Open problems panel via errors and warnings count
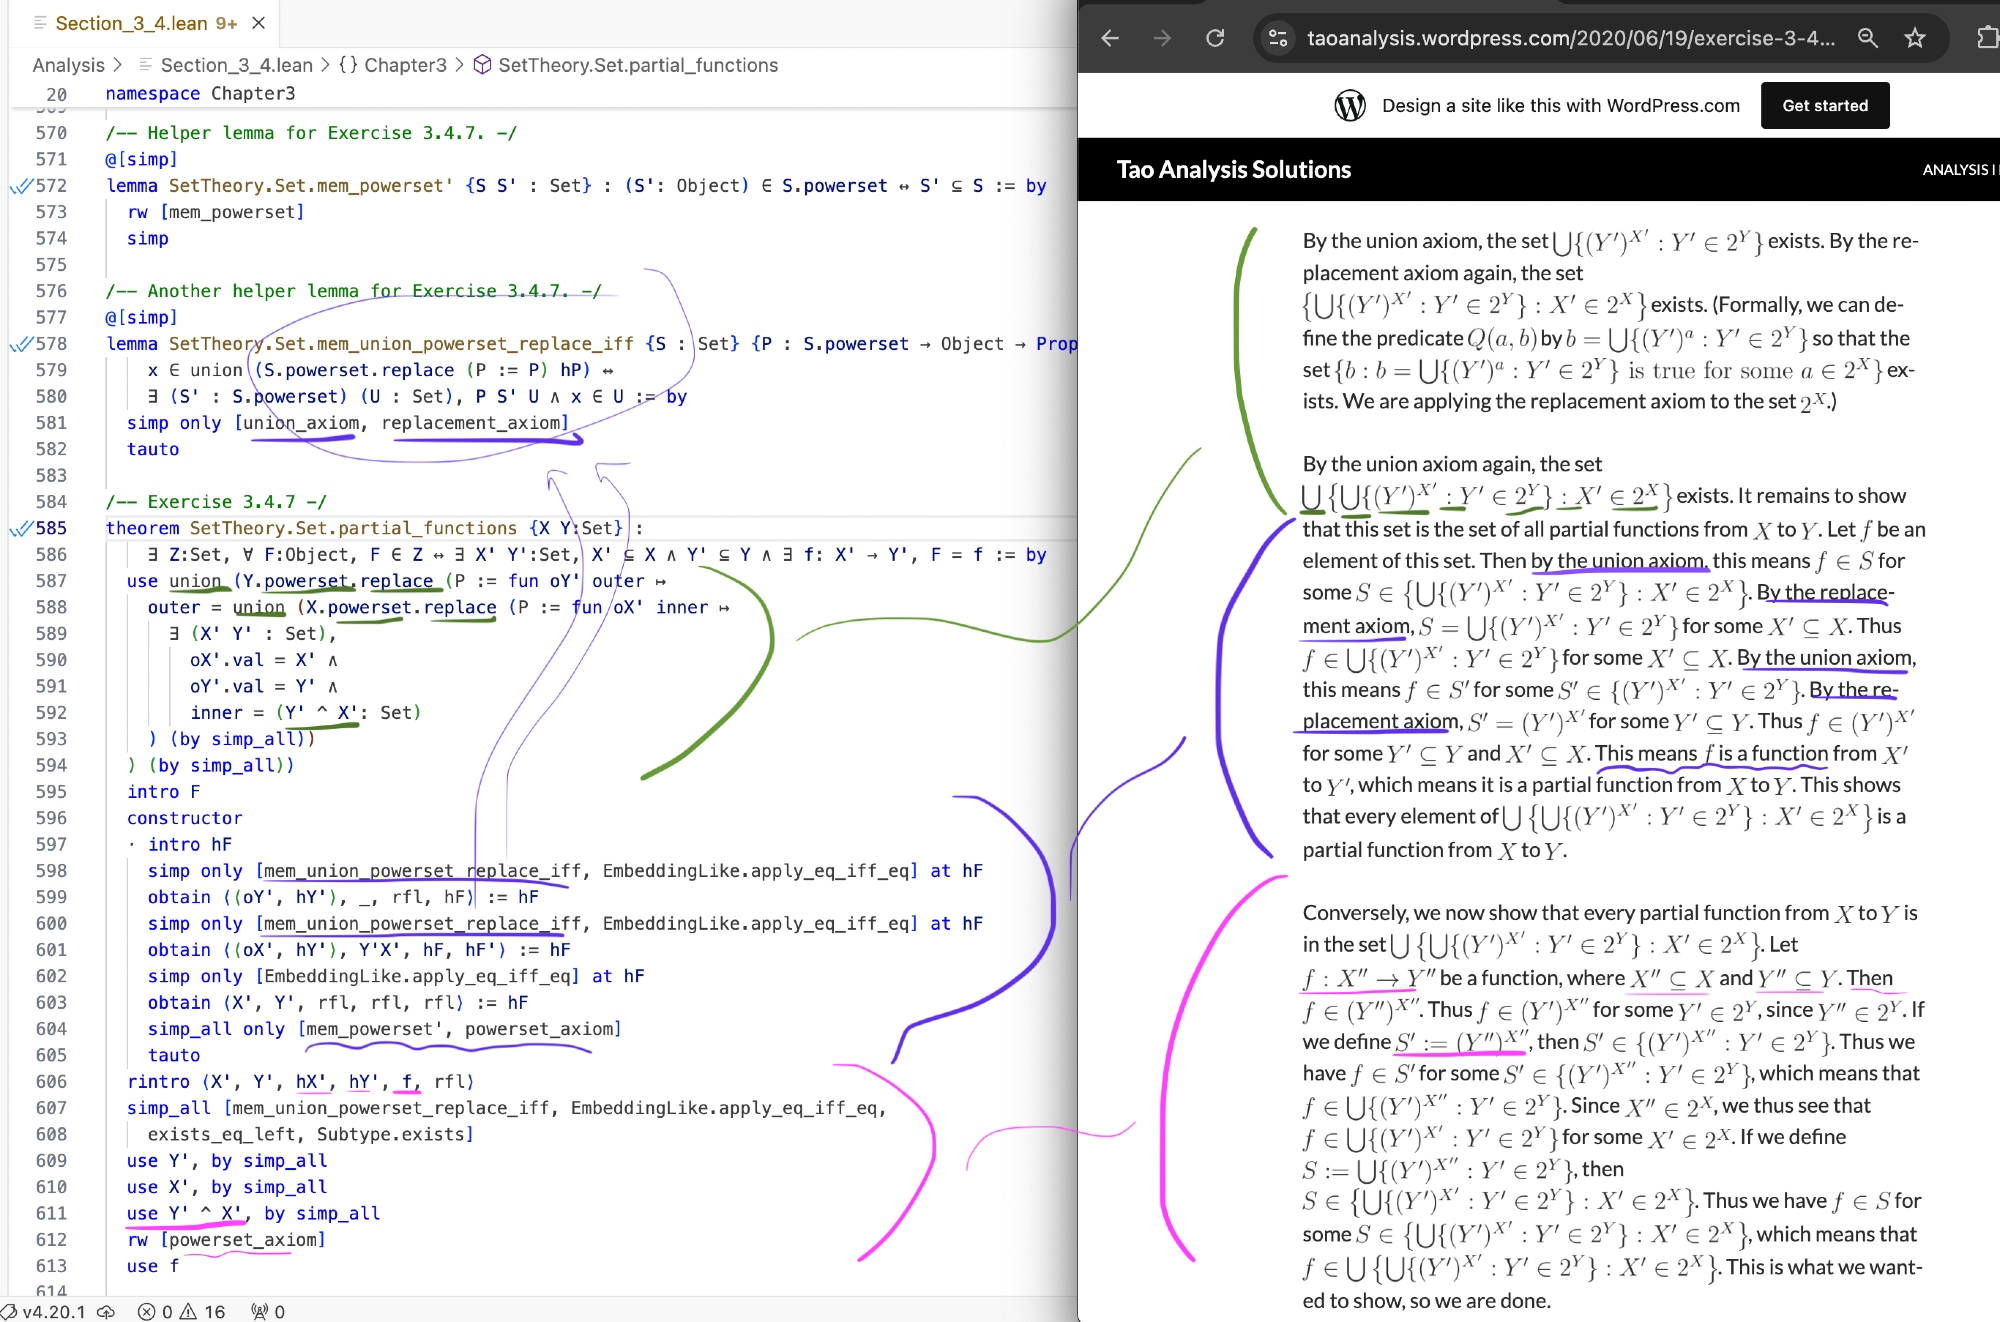Screen dimensions: 2000x1322 pos(182,1311)
